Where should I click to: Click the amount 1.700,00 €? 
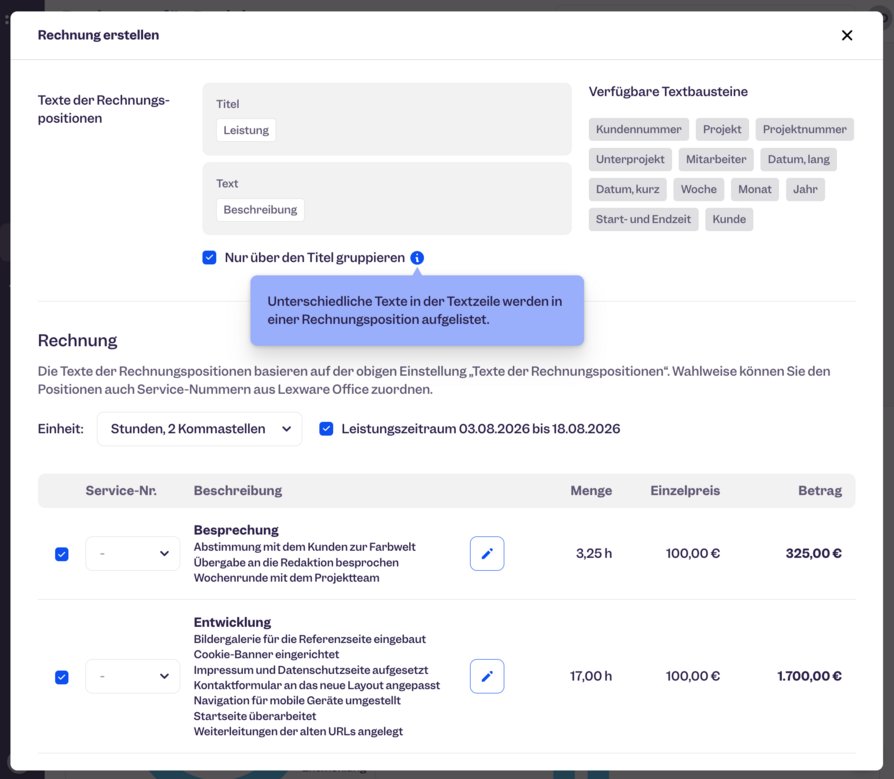click(x=810, y=676)
